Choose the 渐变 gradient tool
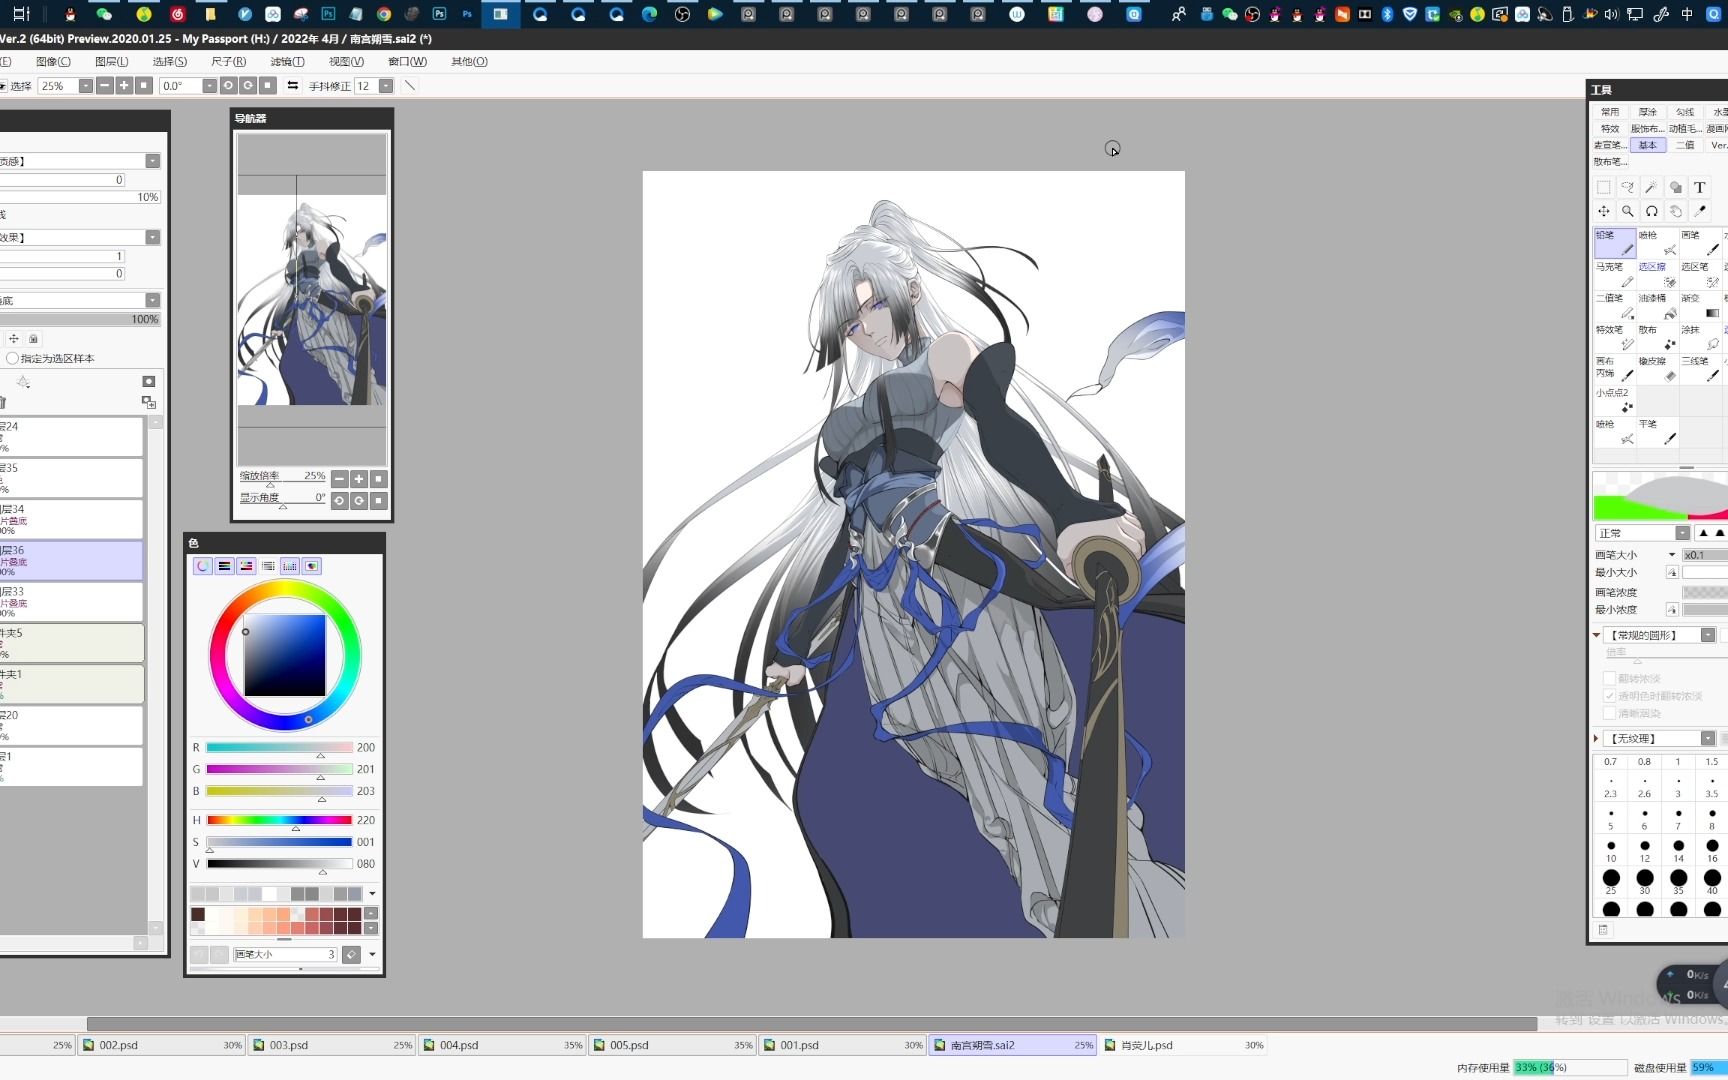This screenshot has width=1728, height=1080. click(x=1700, y=305)
